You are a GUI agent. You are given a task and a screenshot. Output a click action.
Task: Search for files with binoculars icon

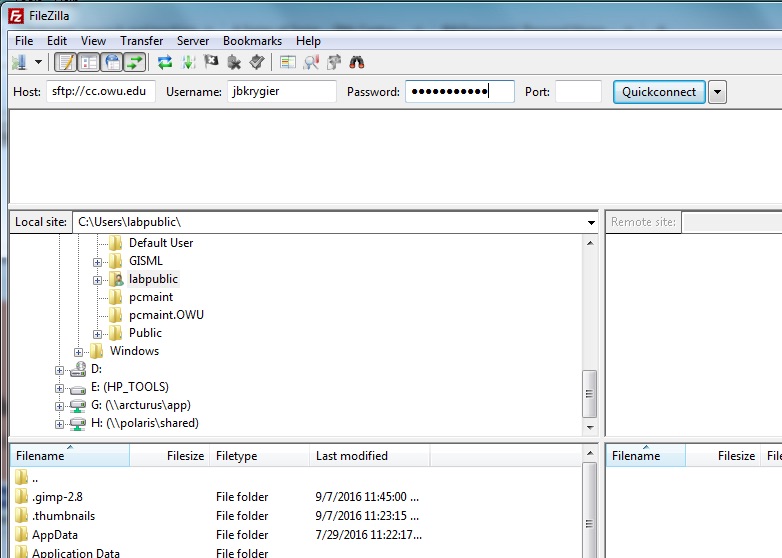pyautogui.click(x=357, y=62)
